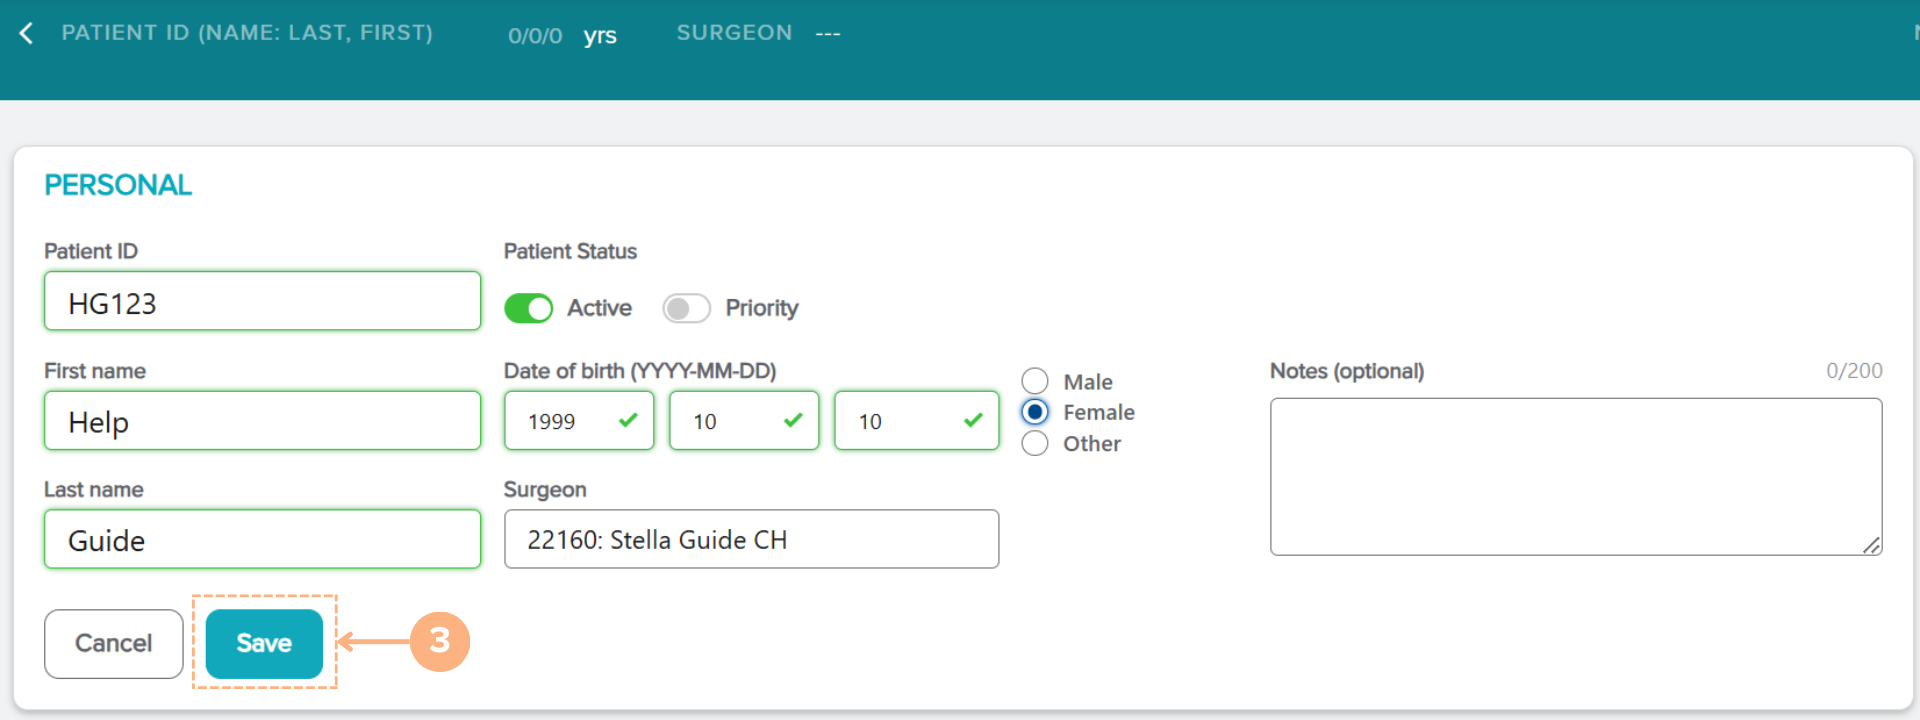Focus the Patient ID field containing HG123
Screen dimensions: 1920x720
[x=262, y=301]
